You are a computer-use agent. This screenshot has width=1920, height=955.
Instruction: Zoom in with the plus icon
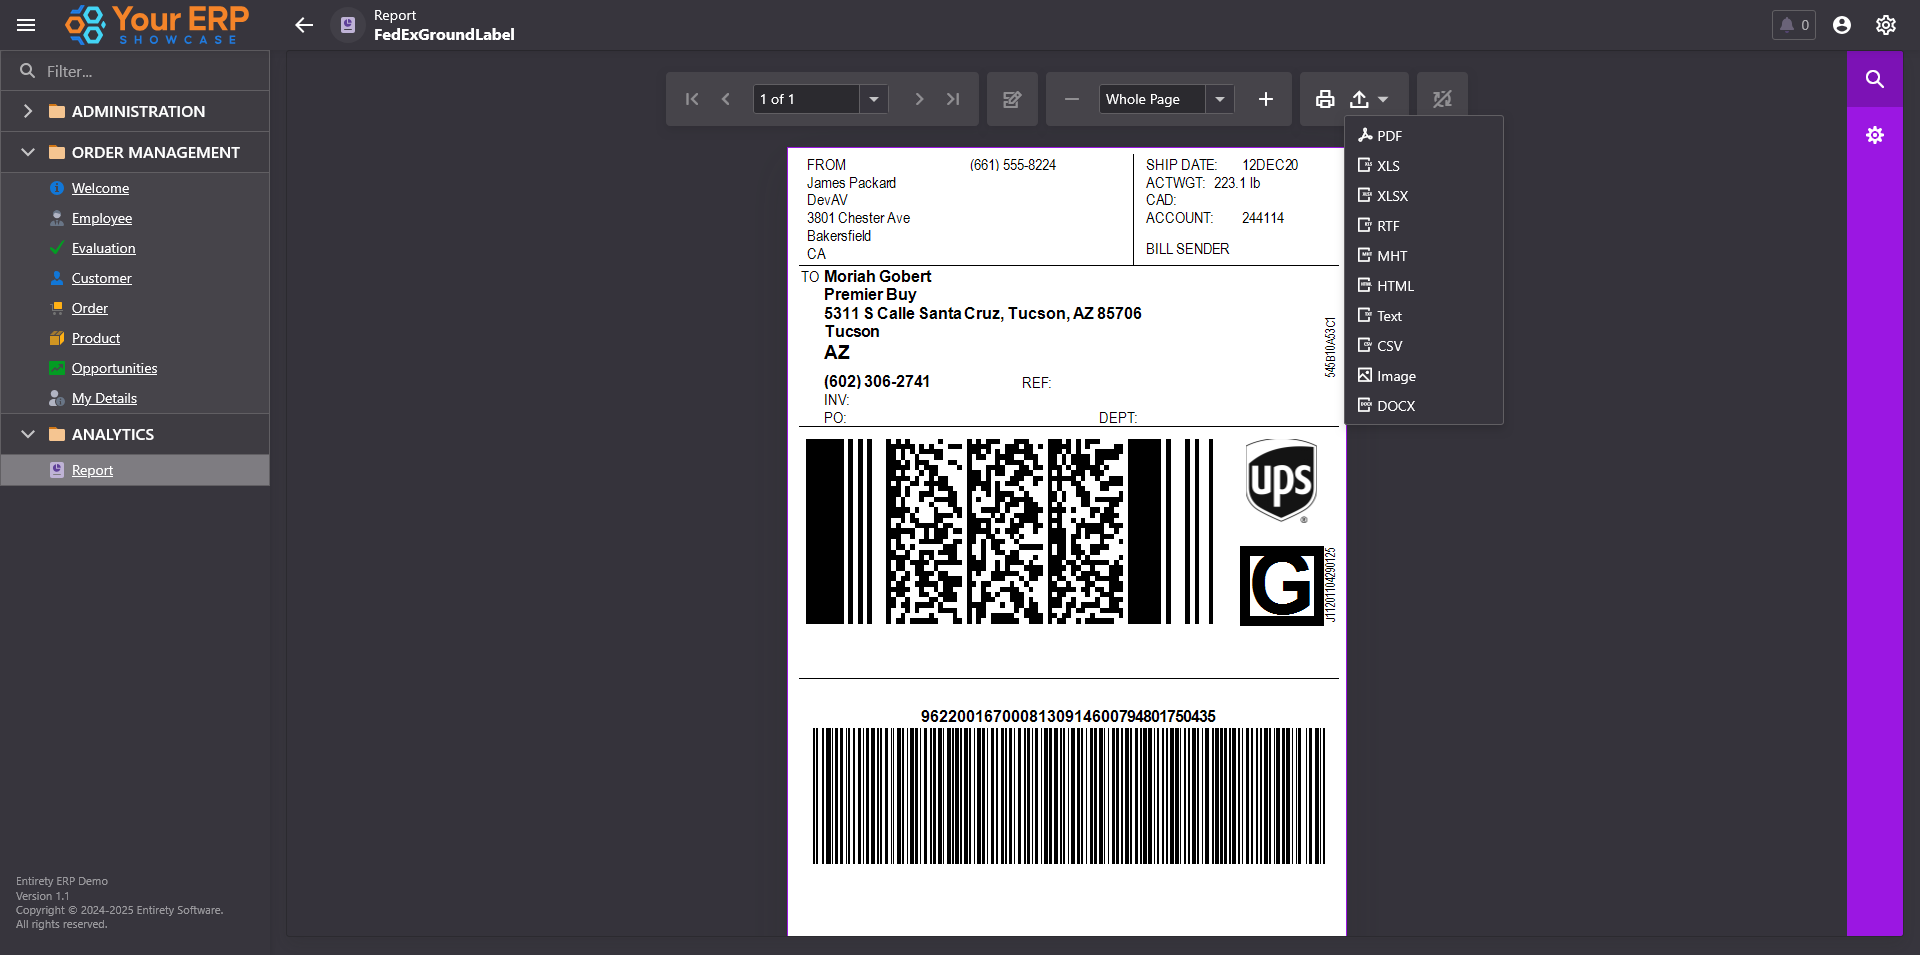pos(1265,99)
